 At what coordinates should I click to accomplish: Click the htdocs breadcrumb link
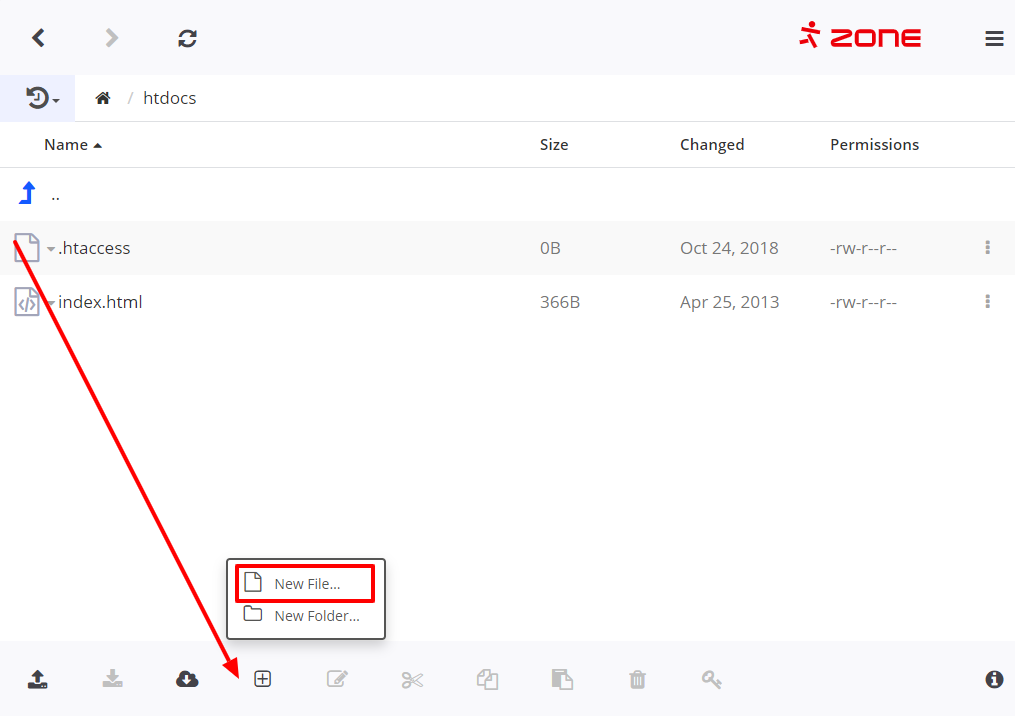(x=169, y=98)
